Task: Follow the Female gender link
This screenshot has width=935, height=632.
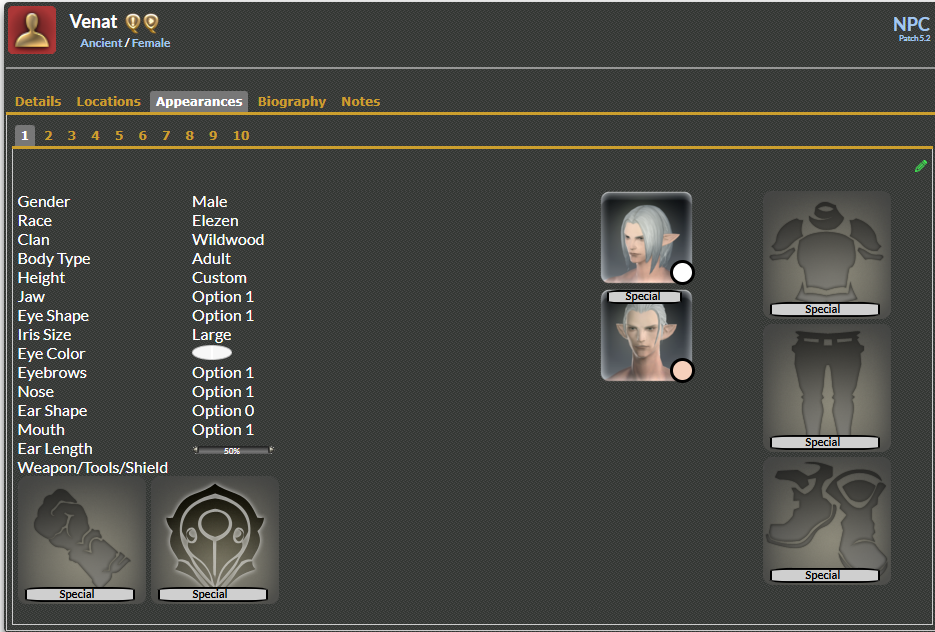Action: coord(151,43)
